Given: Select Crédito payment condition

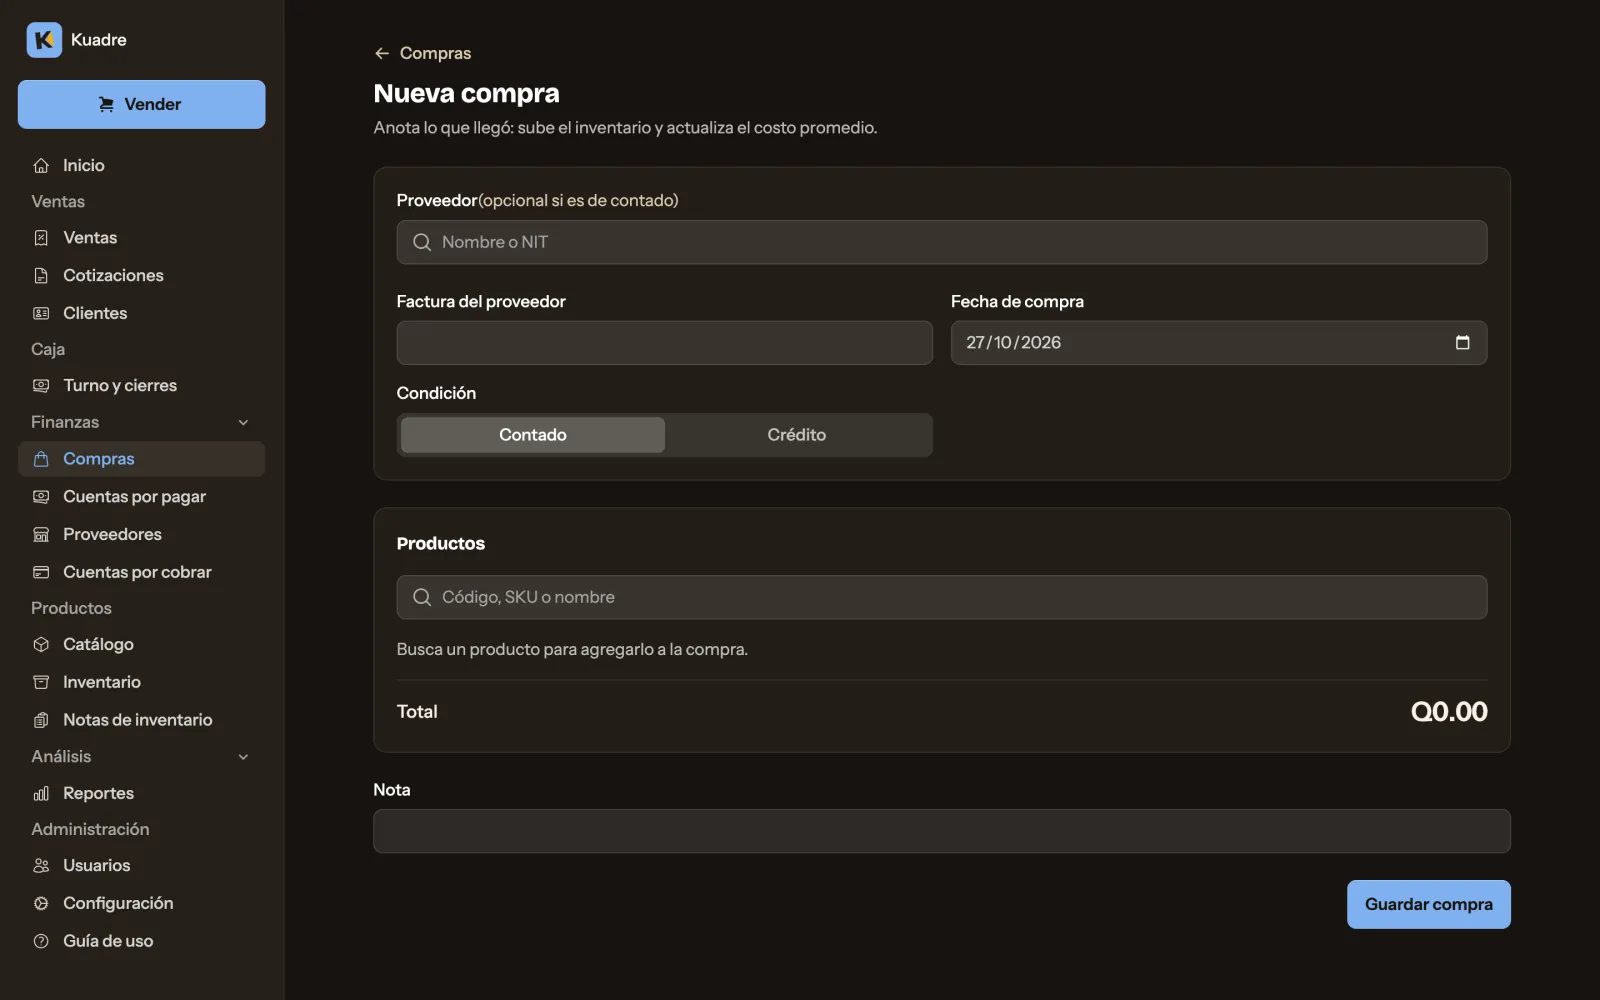Looking at the screenshot, I should pos(797,435).
